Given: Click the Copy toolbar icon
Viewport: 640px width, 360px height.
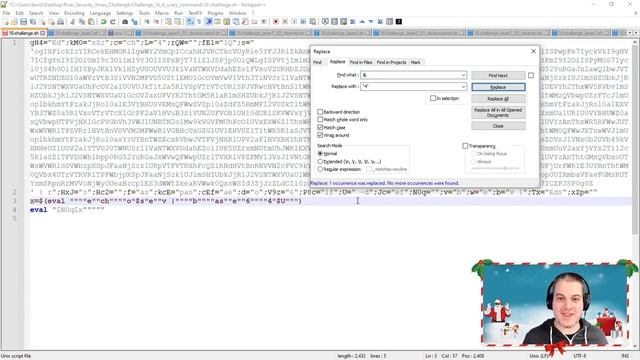Looking at the screenshot, I should 82,22.
